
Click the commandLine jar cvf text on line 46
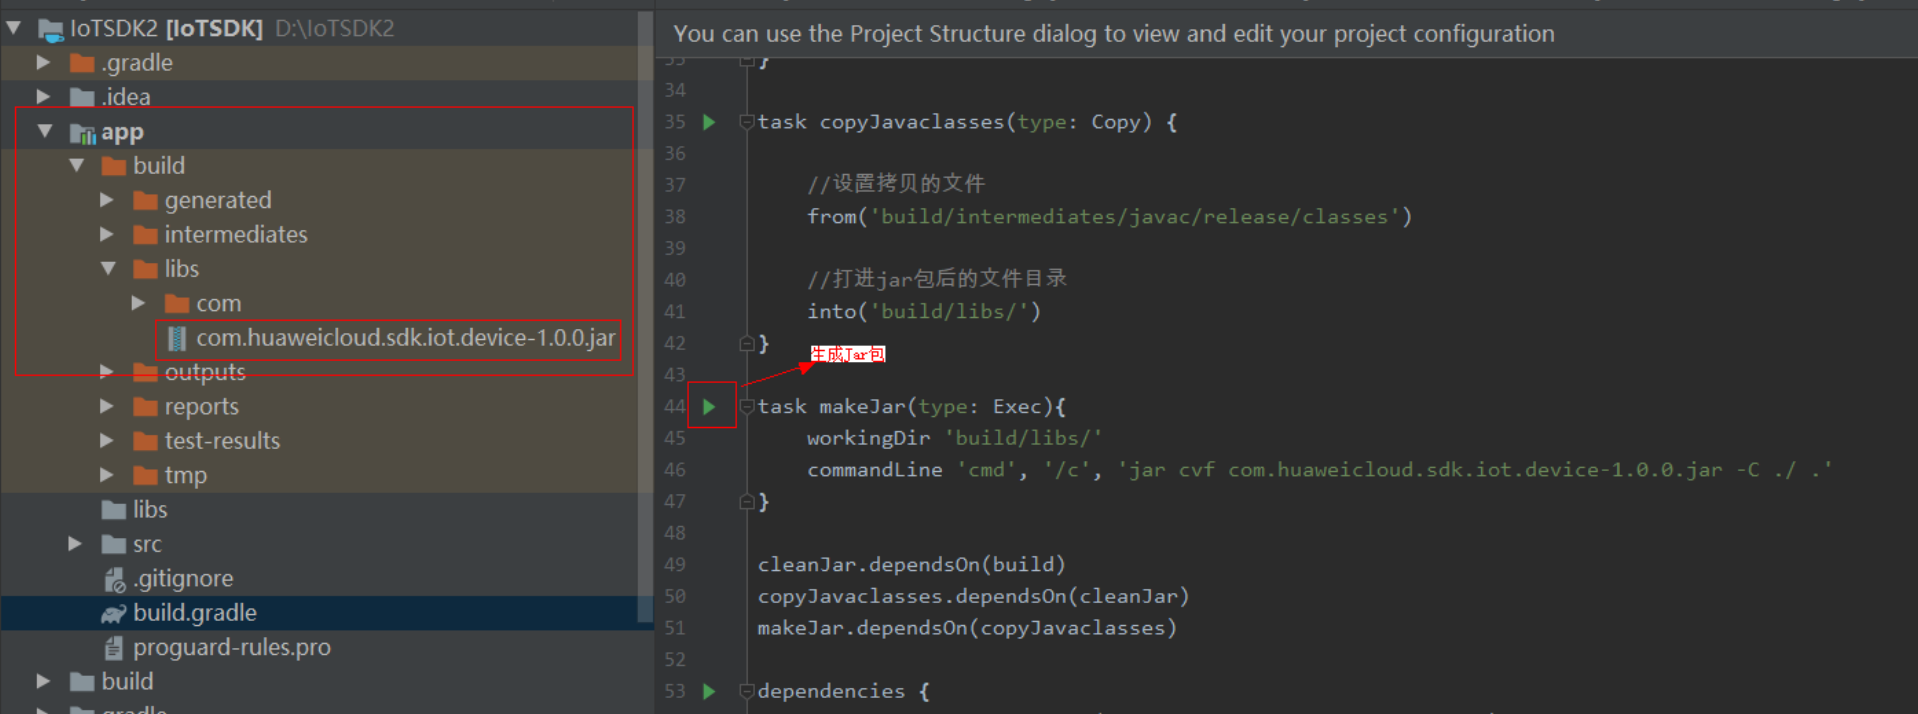coord(1320,470)
